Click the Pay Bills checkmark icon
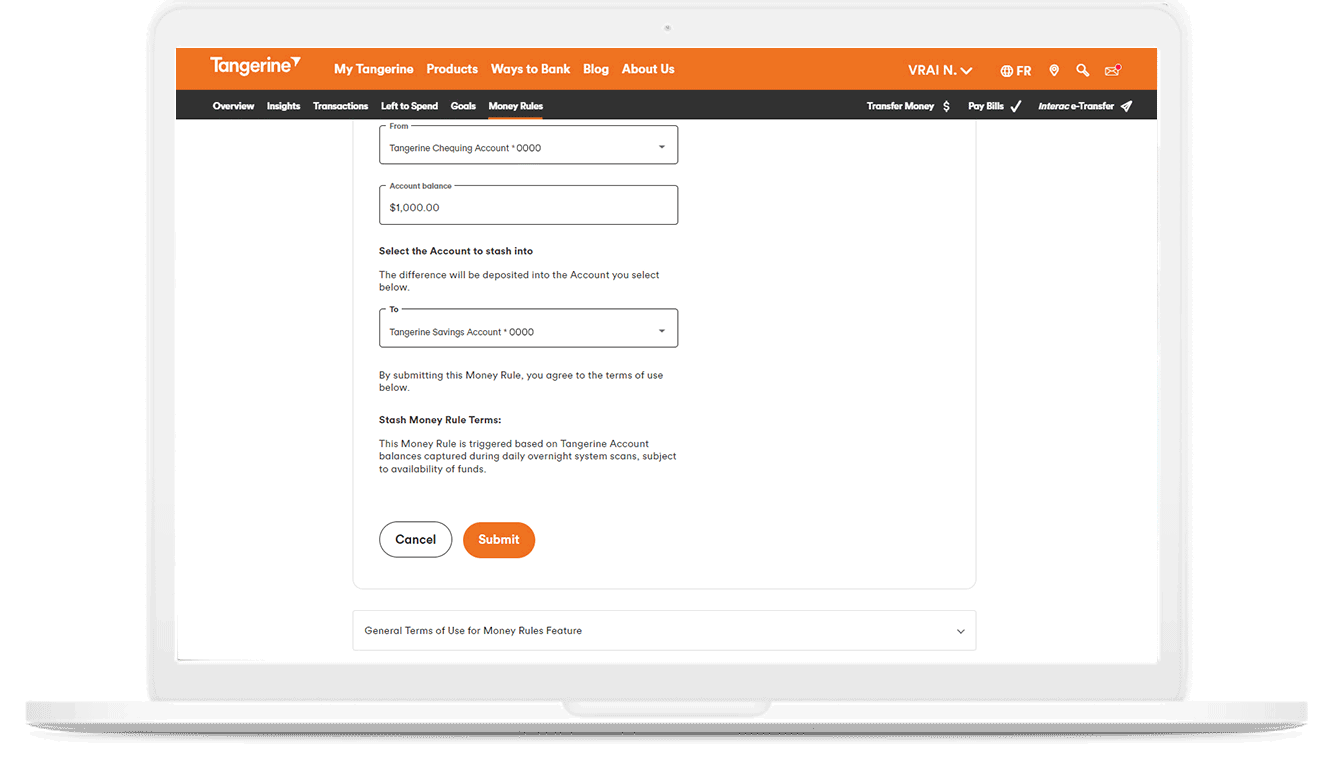Screen dimensions: 1330x766 tap(1016, 106)
